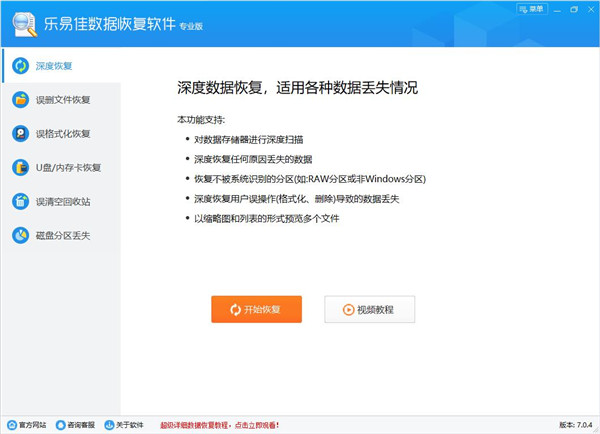The height and width of the screenshot is (434, 600).
Task: Click the red data recovery tutorial link
Action: coord(220,425)
